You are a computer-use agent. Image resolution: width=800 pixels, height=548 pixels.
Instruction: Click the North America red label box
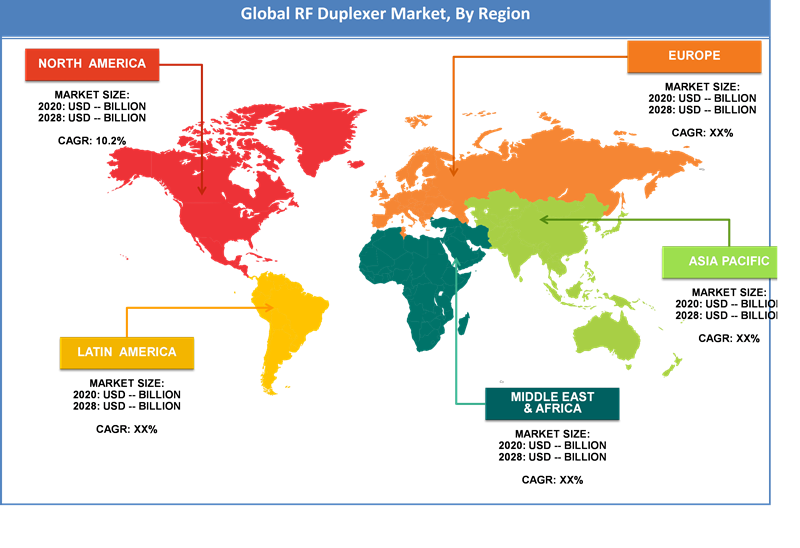tap(92, 64)
